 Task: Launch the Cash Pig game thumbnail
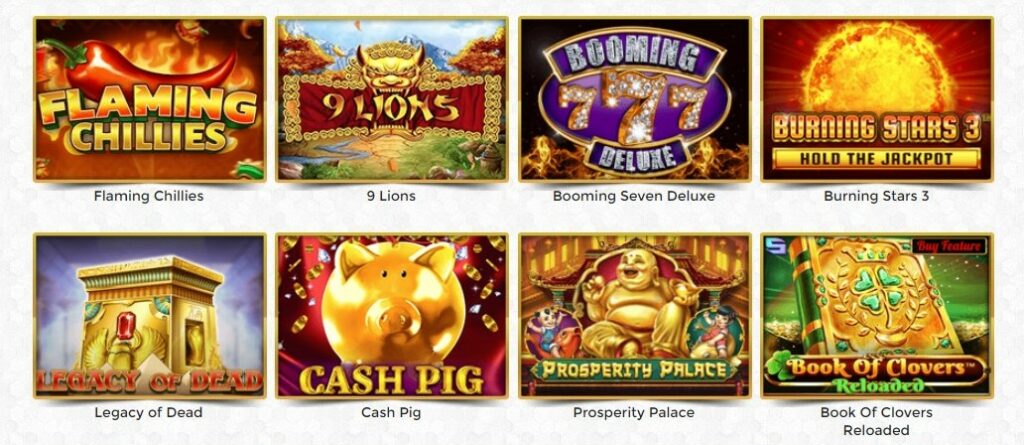click(x=391, y=316)
